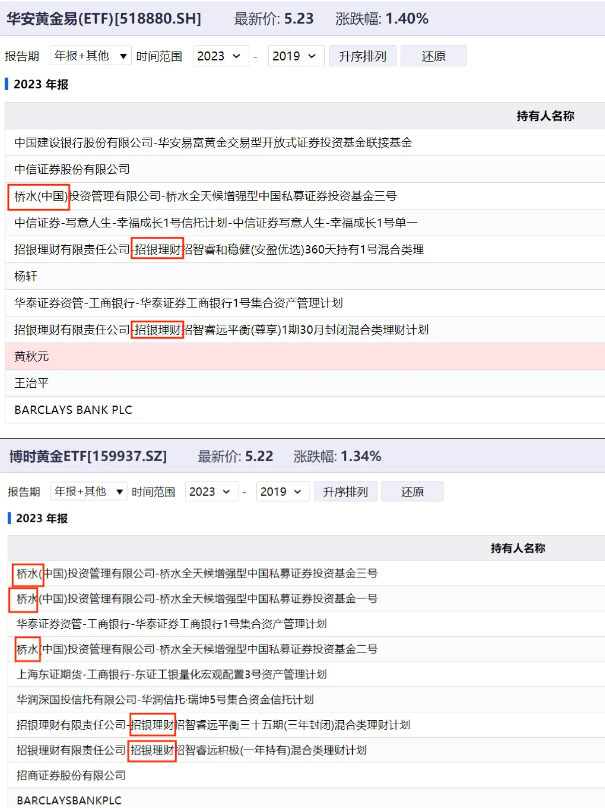605x808 pixels.
Task: Open 2023 start year dropdown in 博时黄金ETF panel
Action: [211, 491]
